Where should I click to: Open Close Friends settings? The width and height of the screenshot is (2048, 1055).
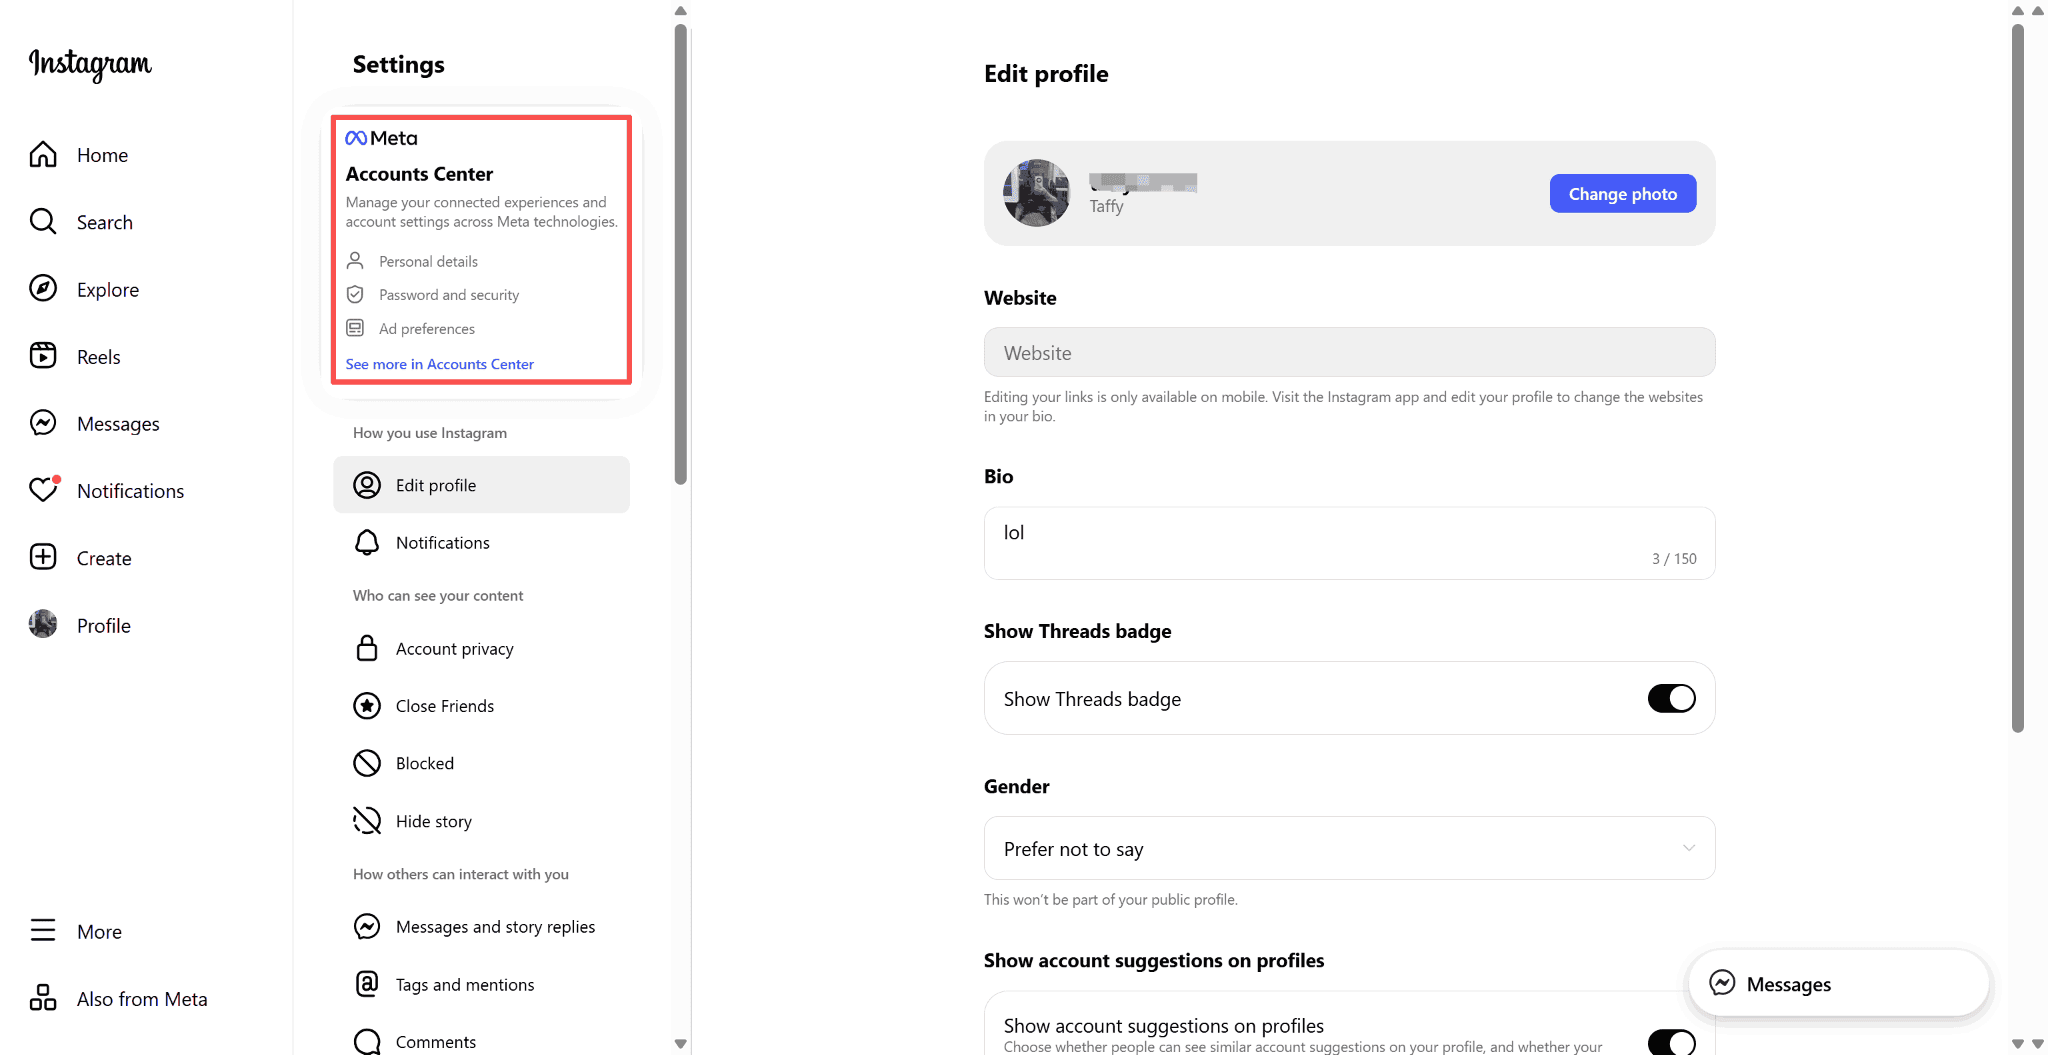coord(445,706)
